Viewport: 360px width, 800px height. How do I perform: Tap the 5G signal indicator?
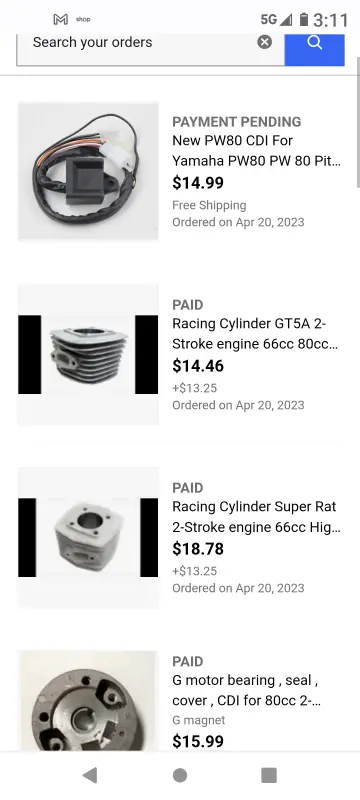pos(276,19)
